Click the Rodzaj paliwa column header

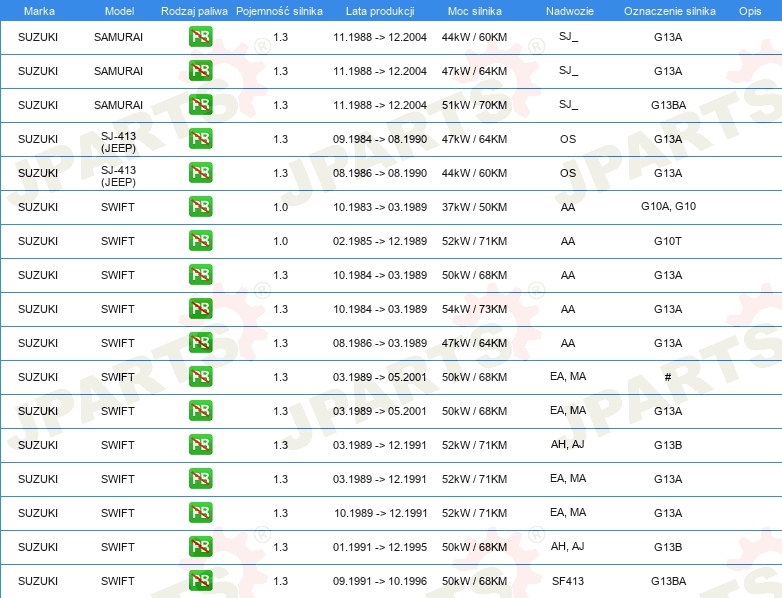coord(194,11)
